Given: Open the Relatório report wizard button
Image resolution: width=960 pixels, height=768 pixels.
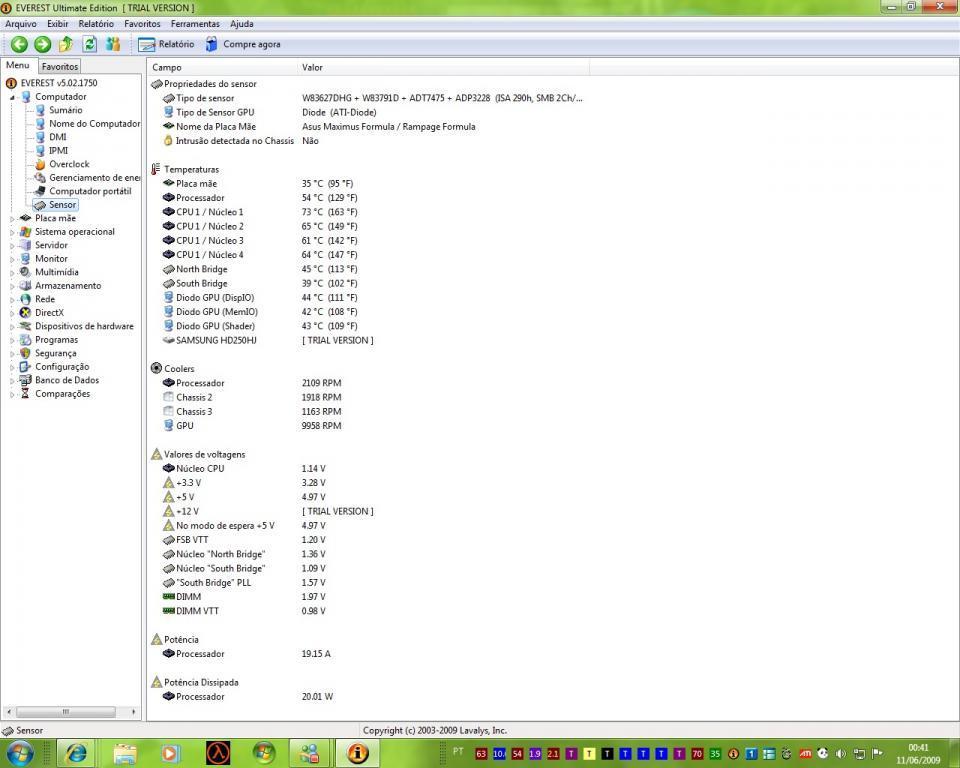Looking at the screenshot, I should [x=166, y=44].
